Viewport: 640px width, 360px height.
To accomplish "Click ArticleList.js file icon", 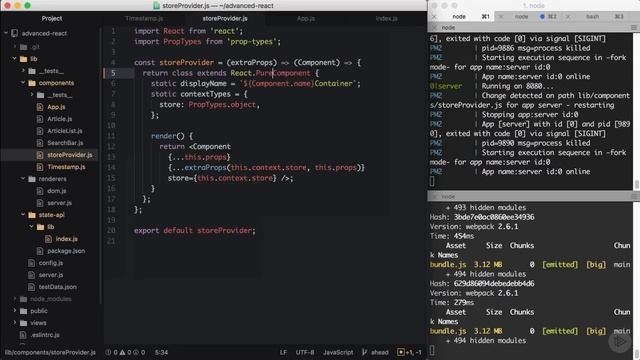I will [x=40, y=131].
